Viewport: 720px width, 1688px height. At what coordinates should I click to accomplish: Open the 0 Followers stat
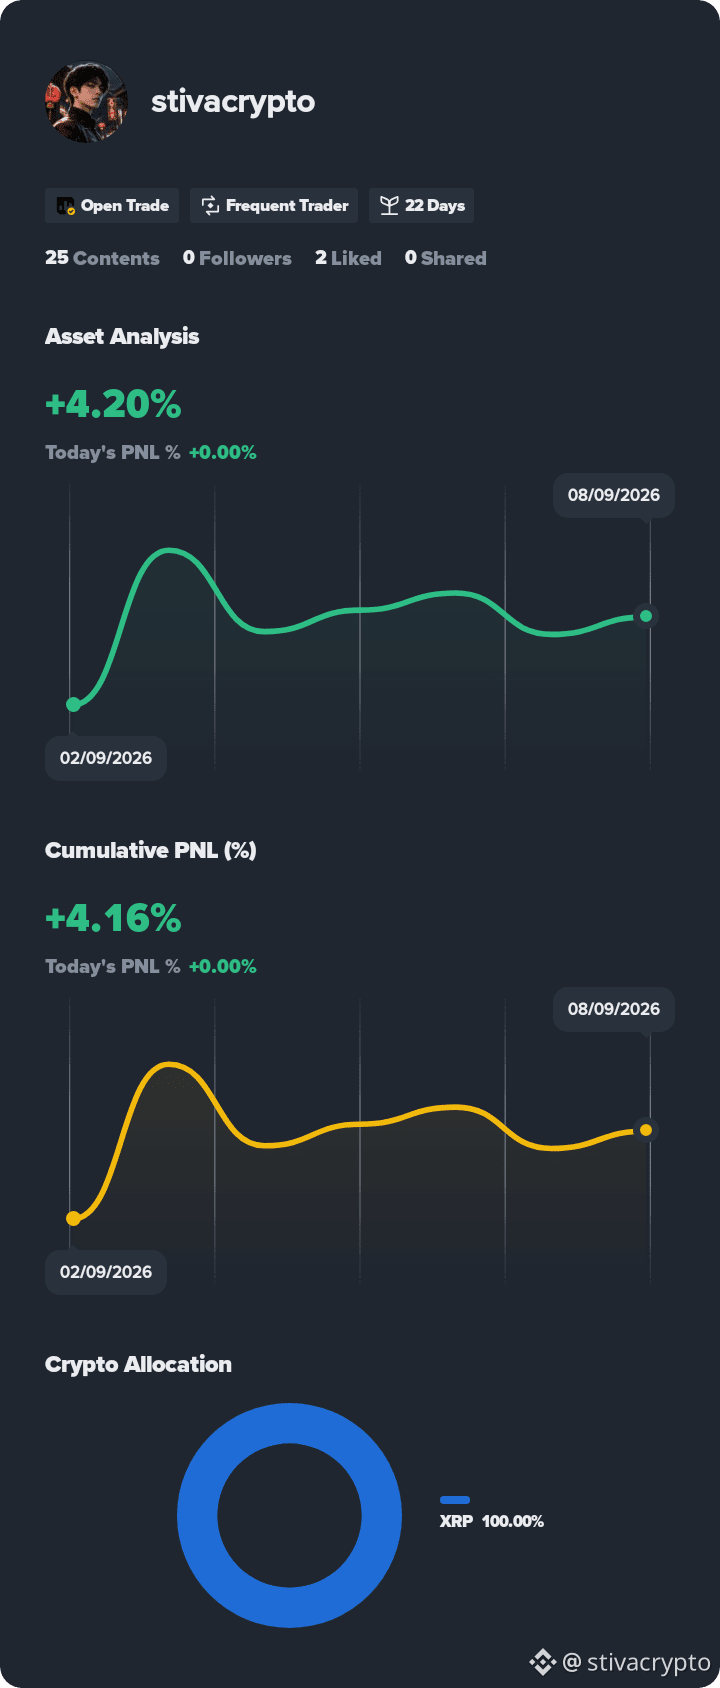[x=237, y=258]
